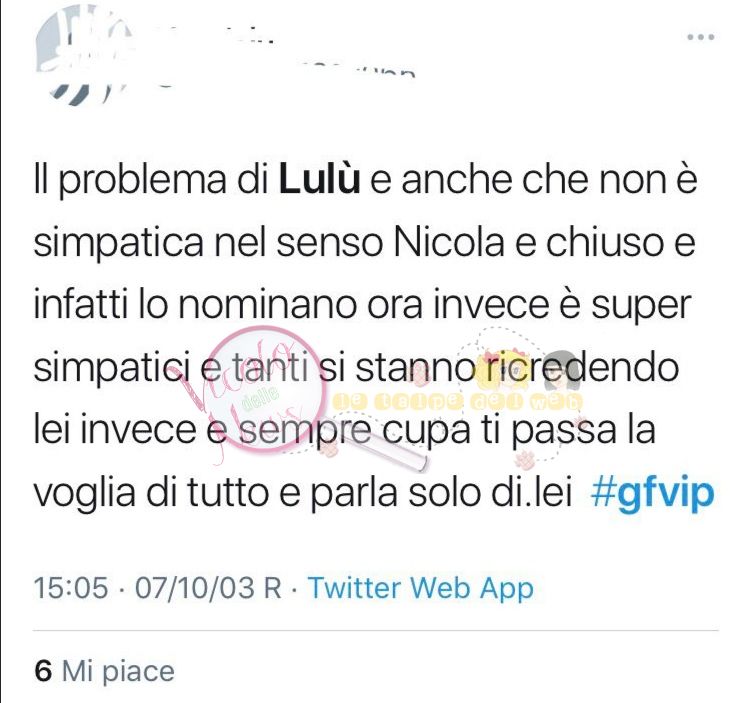This screenshot has height=703, width=750.
Task: Click the word Nicola in the tweet
Action: click(449, 242)
